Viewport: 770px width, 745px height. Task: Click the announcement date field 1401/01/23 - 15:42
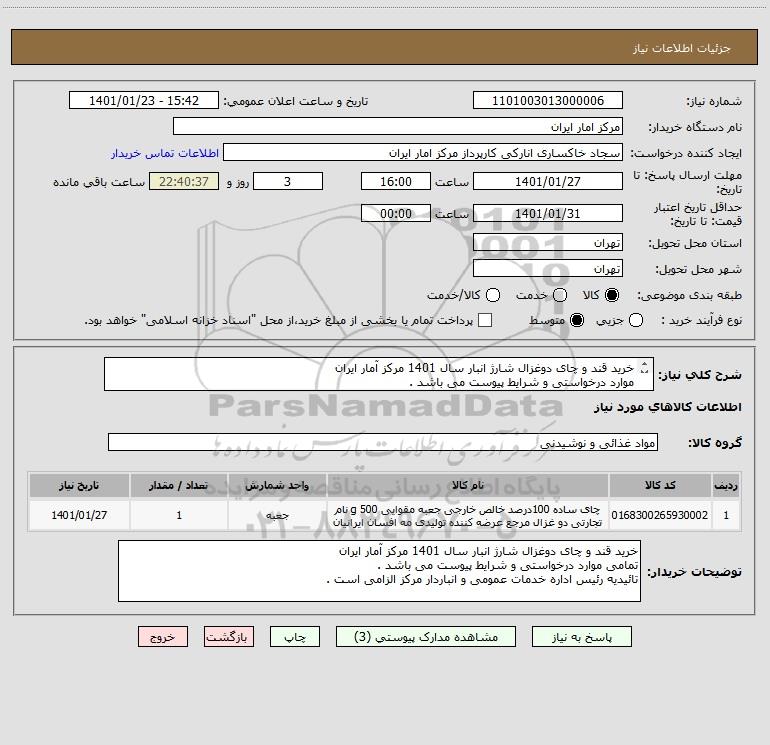point(144,101)
